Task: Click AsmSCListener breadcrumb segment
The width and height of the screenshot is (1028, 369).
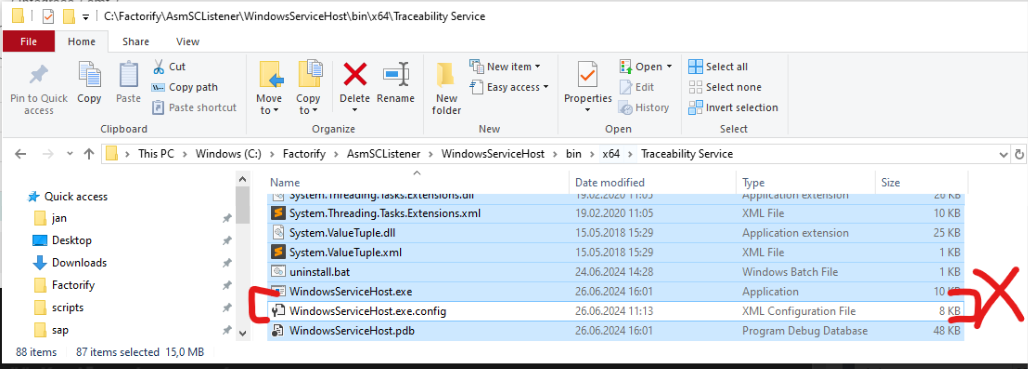Action: pos(384,154)
